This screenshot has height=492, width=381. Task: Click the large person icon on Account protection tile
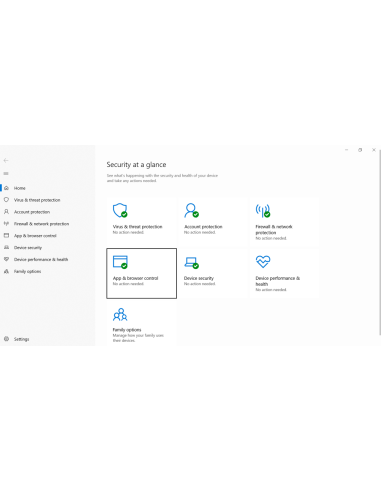(x=191, y=210)
